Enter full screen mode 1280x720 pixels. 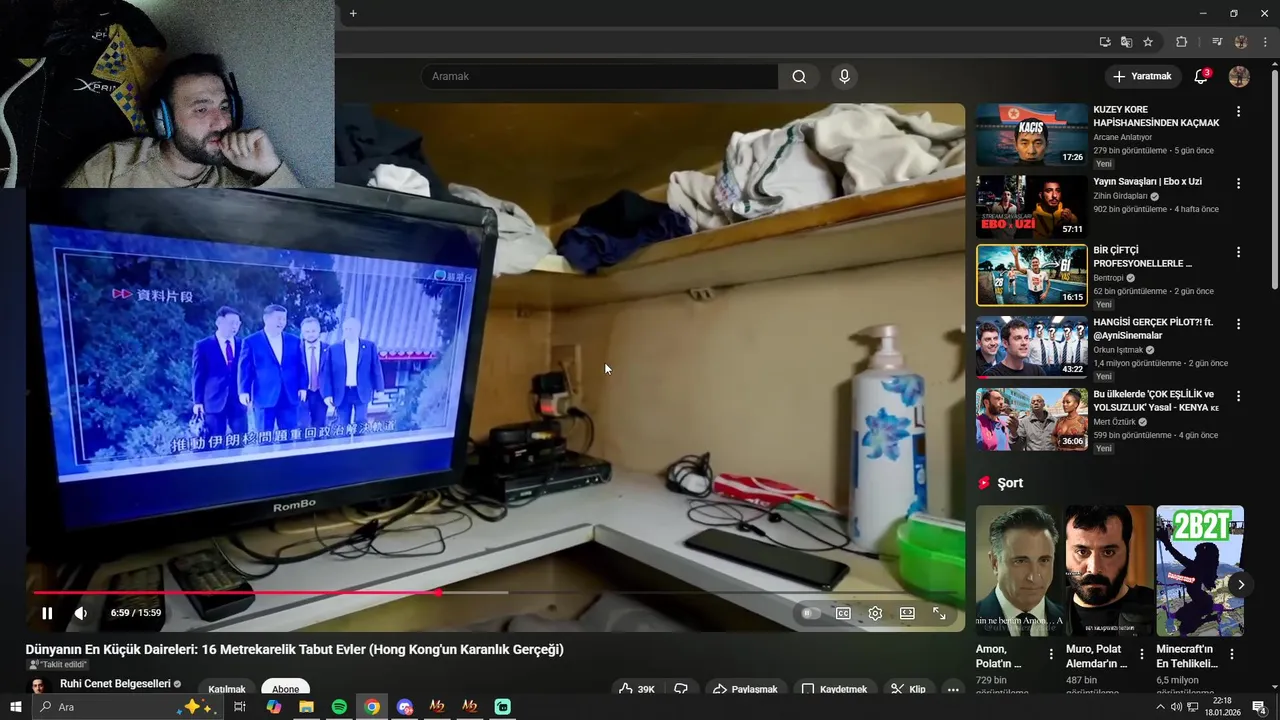tap(939, 613)
